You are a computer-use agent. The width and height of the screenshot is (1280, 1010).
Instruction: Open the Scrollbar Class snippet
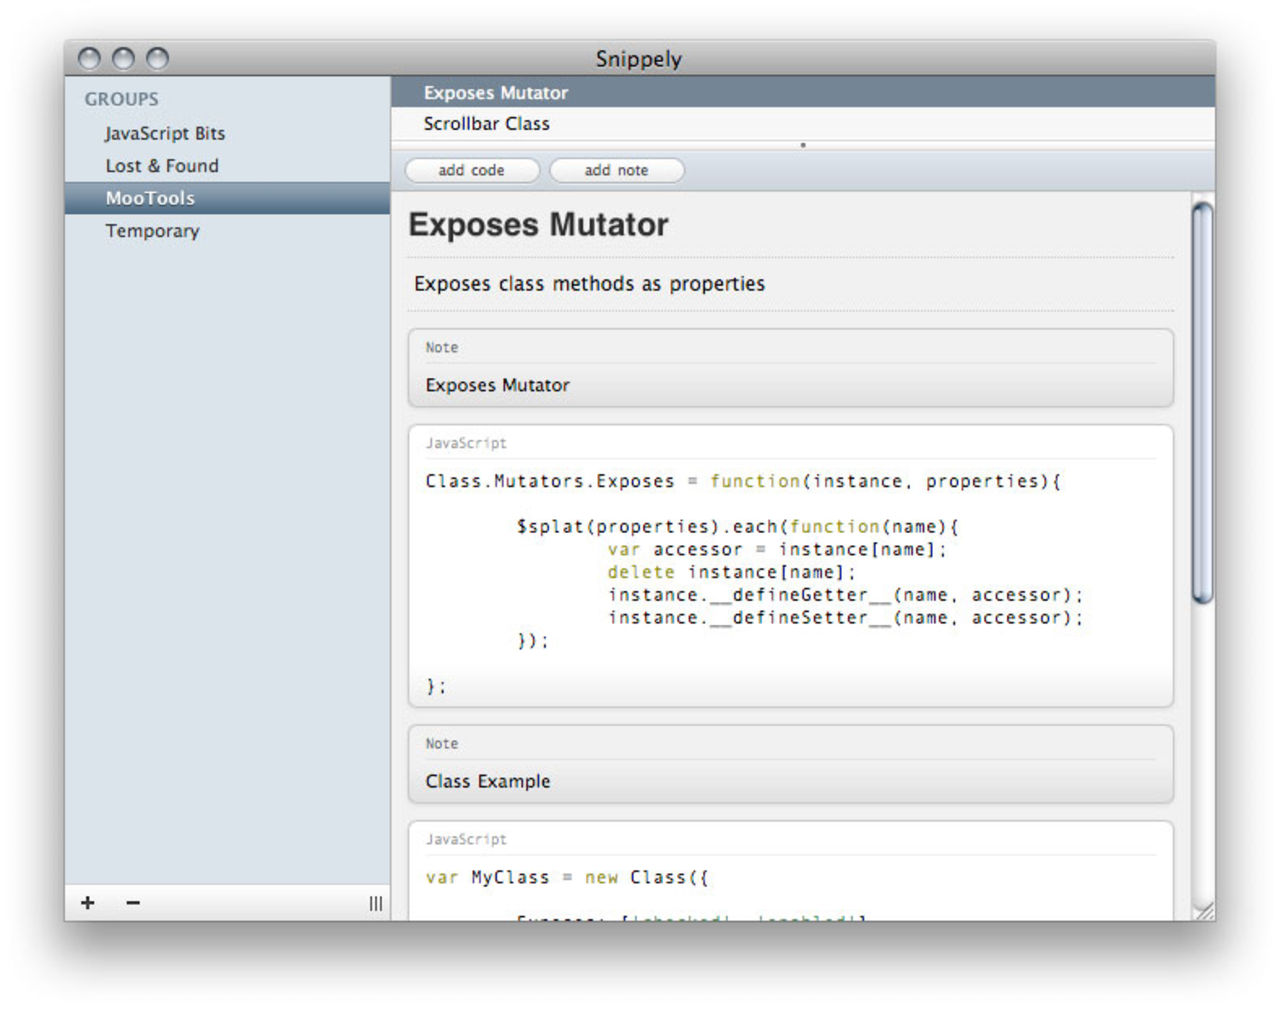486,124
